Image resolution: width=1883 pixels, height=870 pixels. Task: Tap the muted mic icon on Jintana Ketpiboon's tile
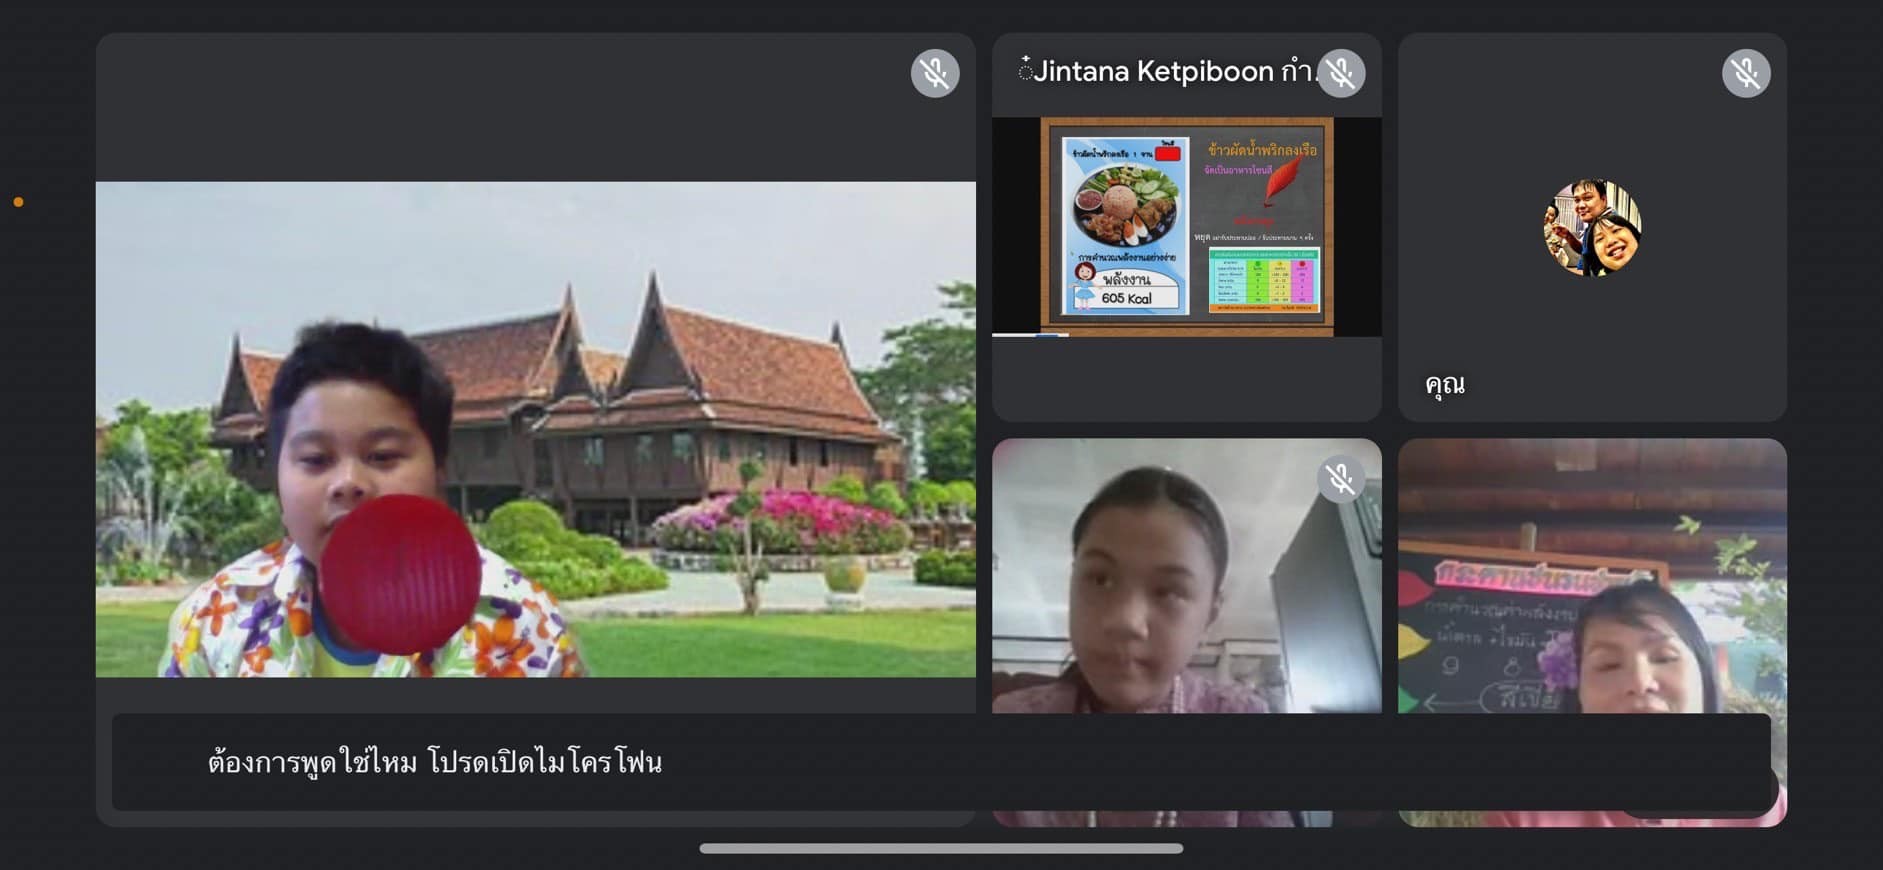1341,73
